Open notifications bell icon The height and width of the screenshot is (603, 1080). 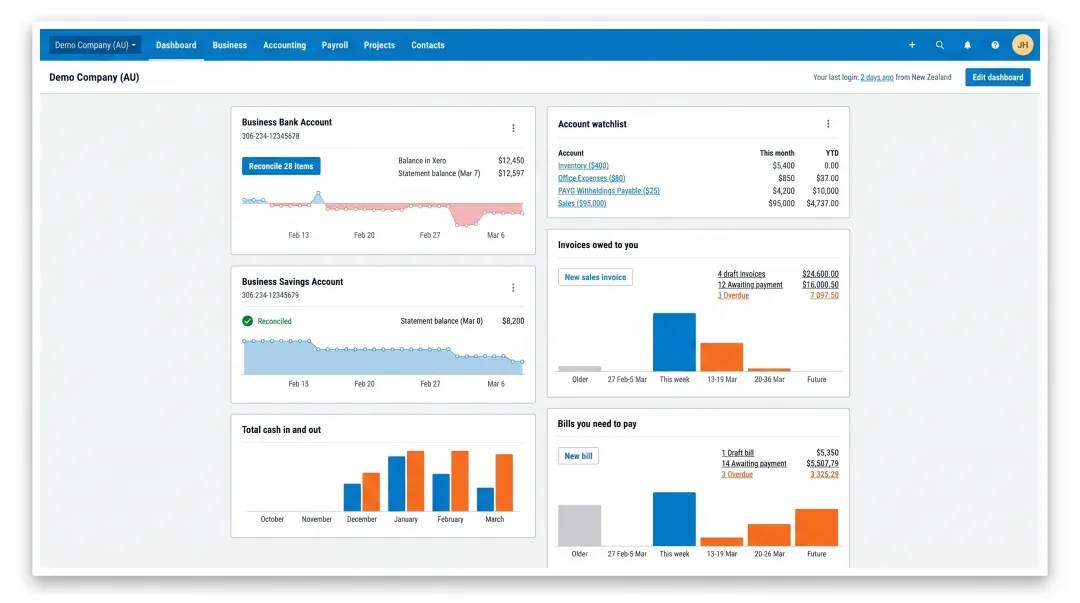(x=967, y=45)
